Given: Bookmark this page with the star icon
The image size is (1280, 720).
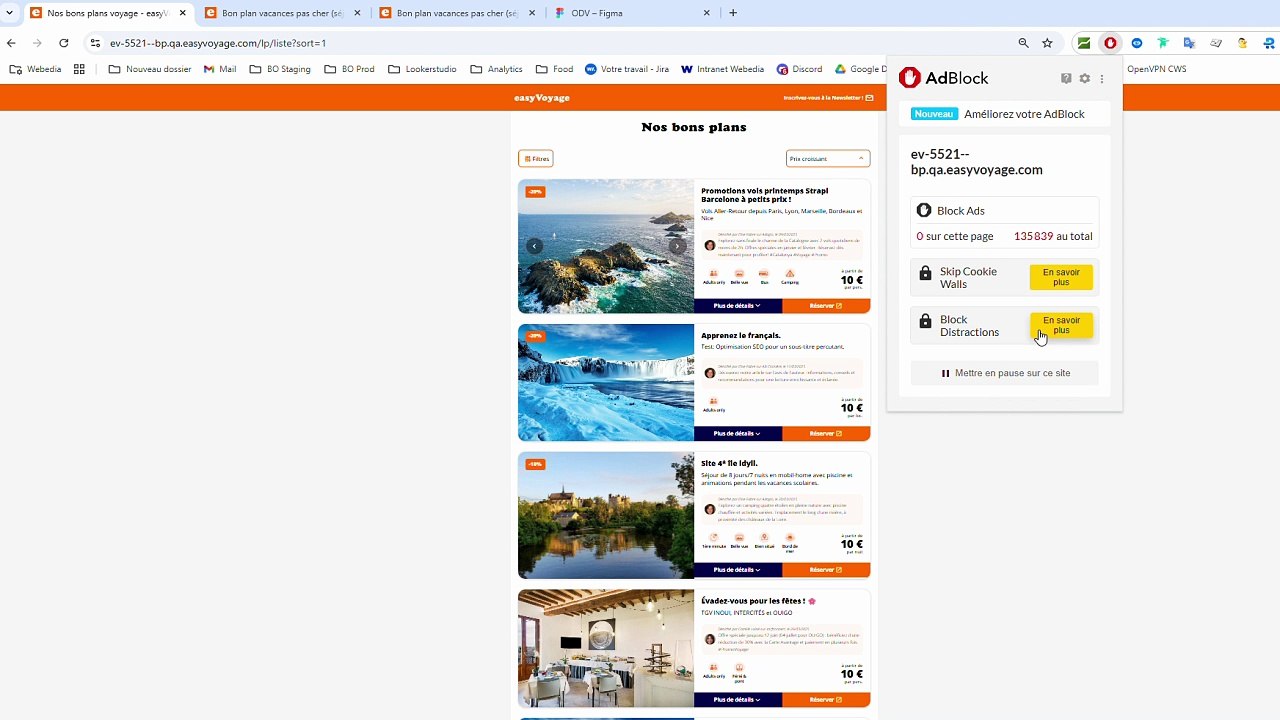Looking at the screenshot, I should (x=1047, y=43).
